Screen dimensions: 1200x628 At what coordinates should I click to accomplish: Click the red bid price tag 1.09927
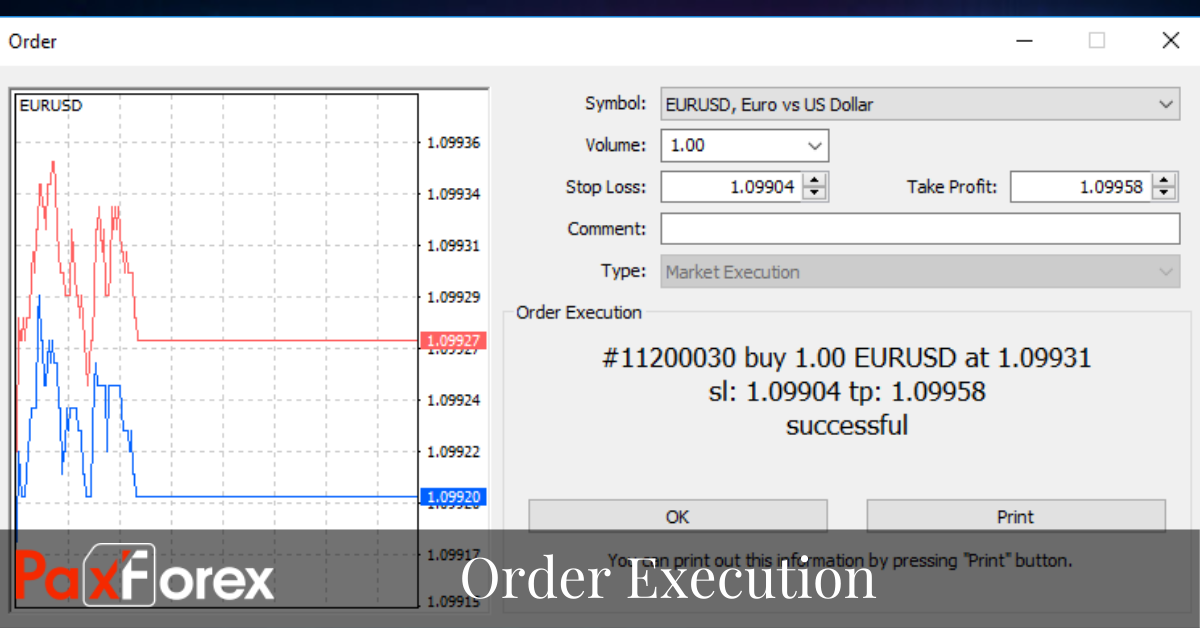452,340
